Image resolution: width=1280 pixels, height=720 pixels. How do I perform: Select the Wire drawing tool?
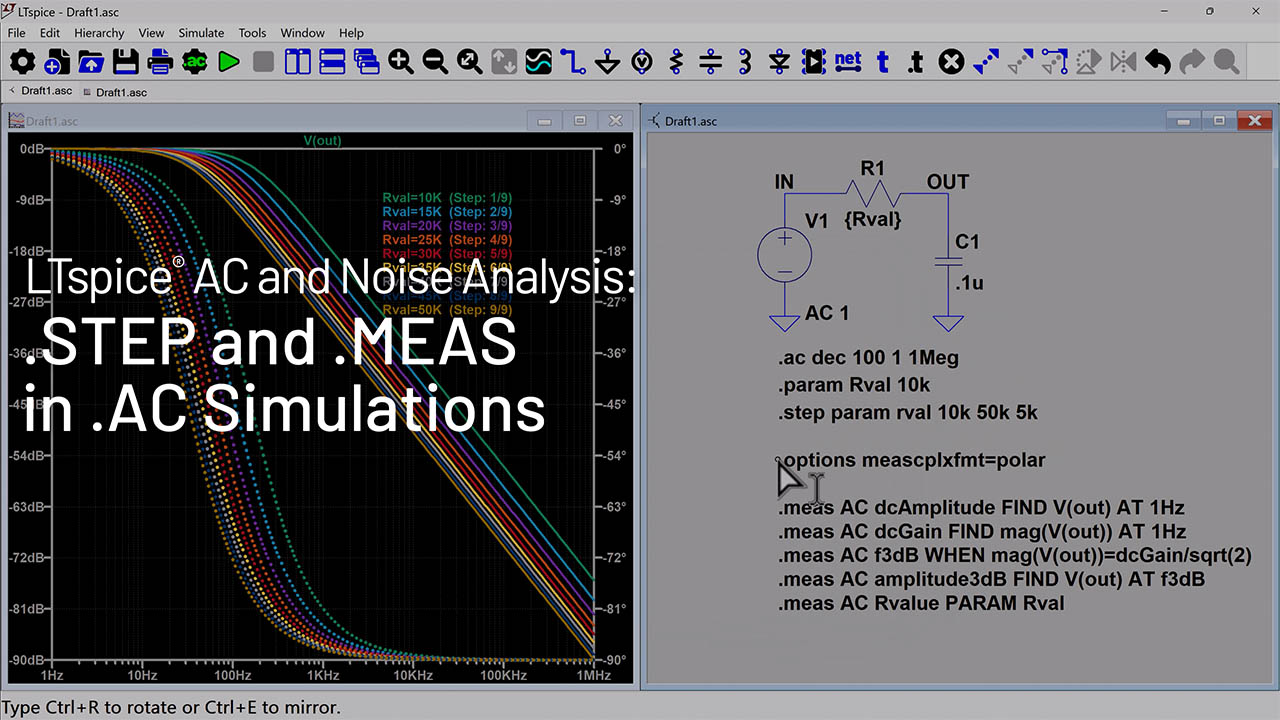coord(573,62)
